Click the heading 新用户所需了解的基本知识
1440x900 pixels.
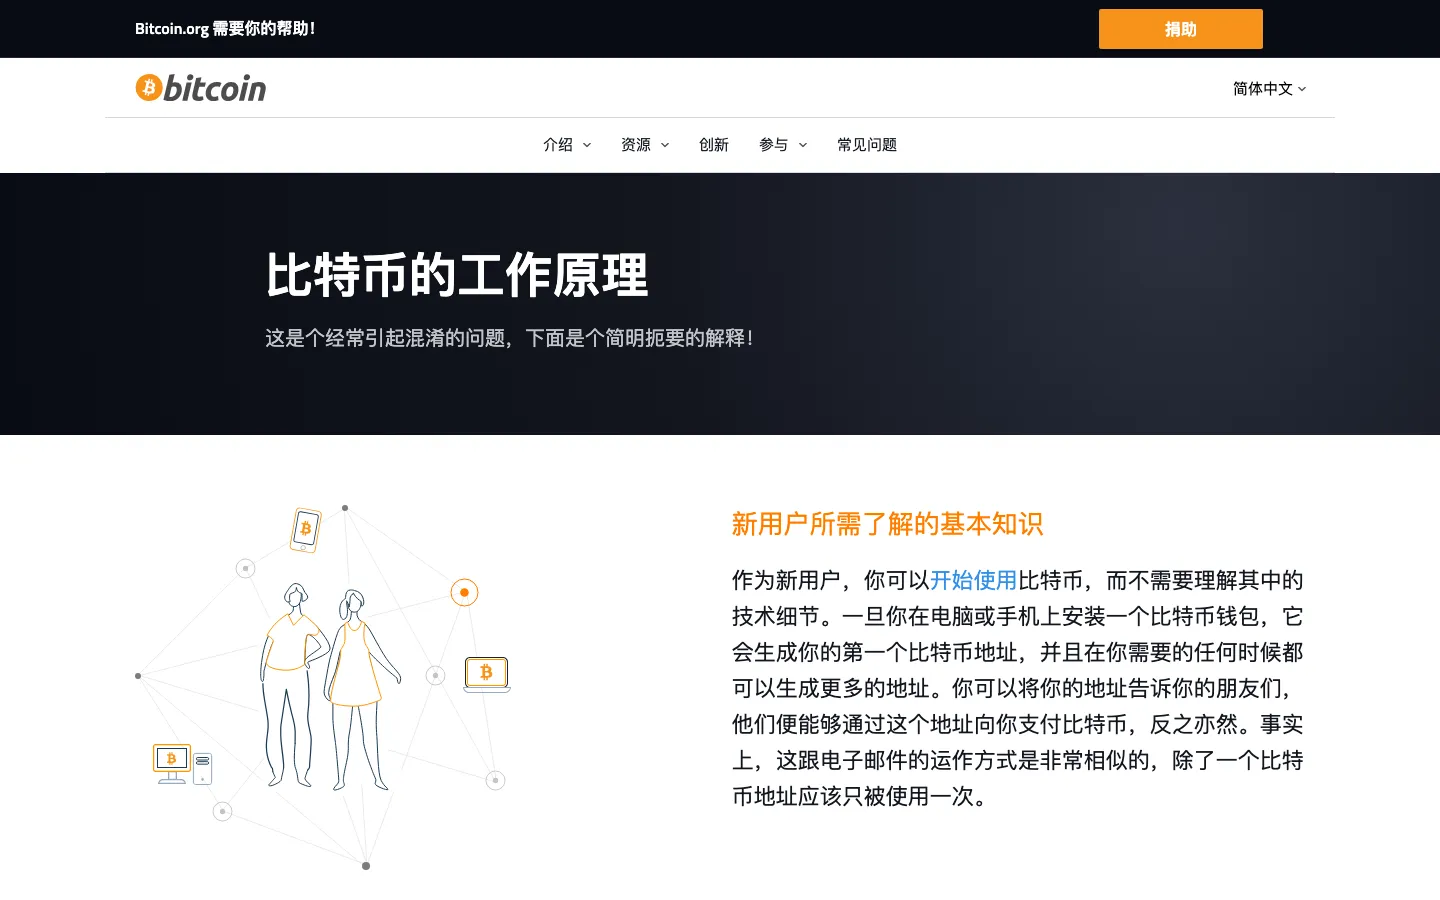pos(887,524)
